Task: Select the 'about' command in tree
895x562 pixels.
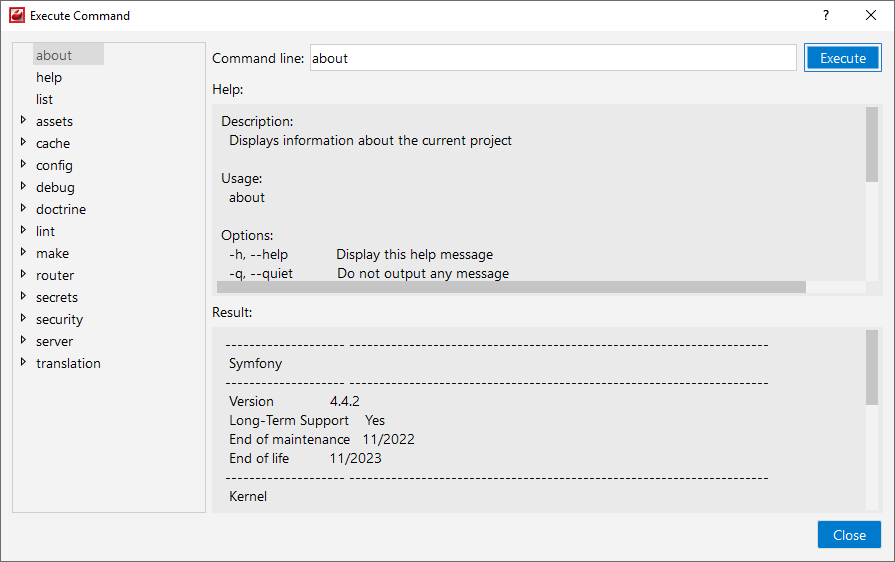Action: click(54, 55)
